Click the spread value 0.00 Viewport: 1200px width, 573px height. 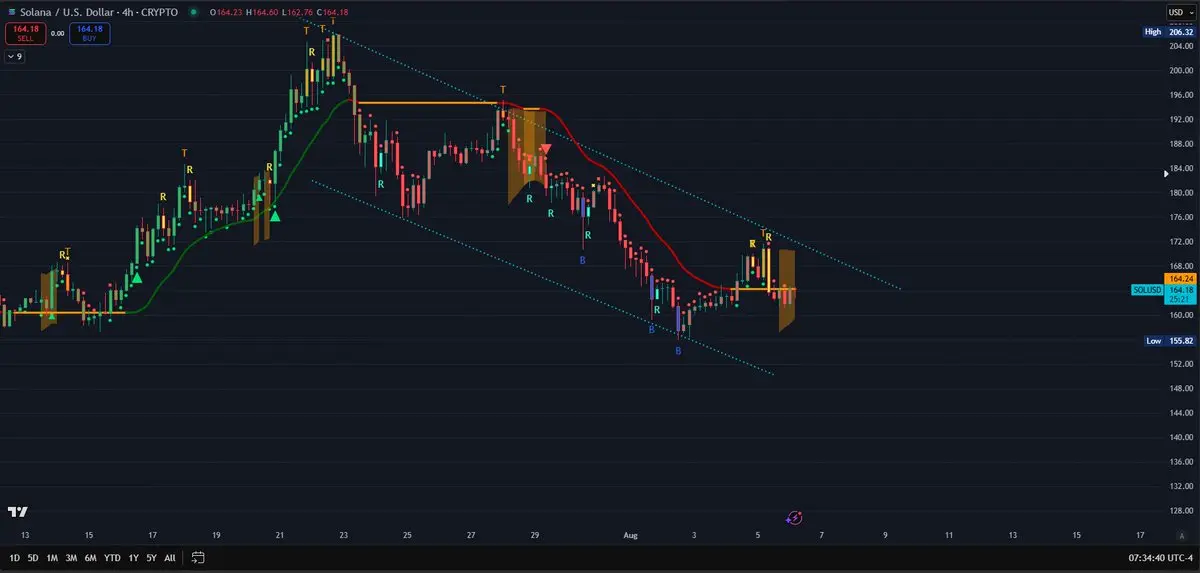tap(57, 33)
